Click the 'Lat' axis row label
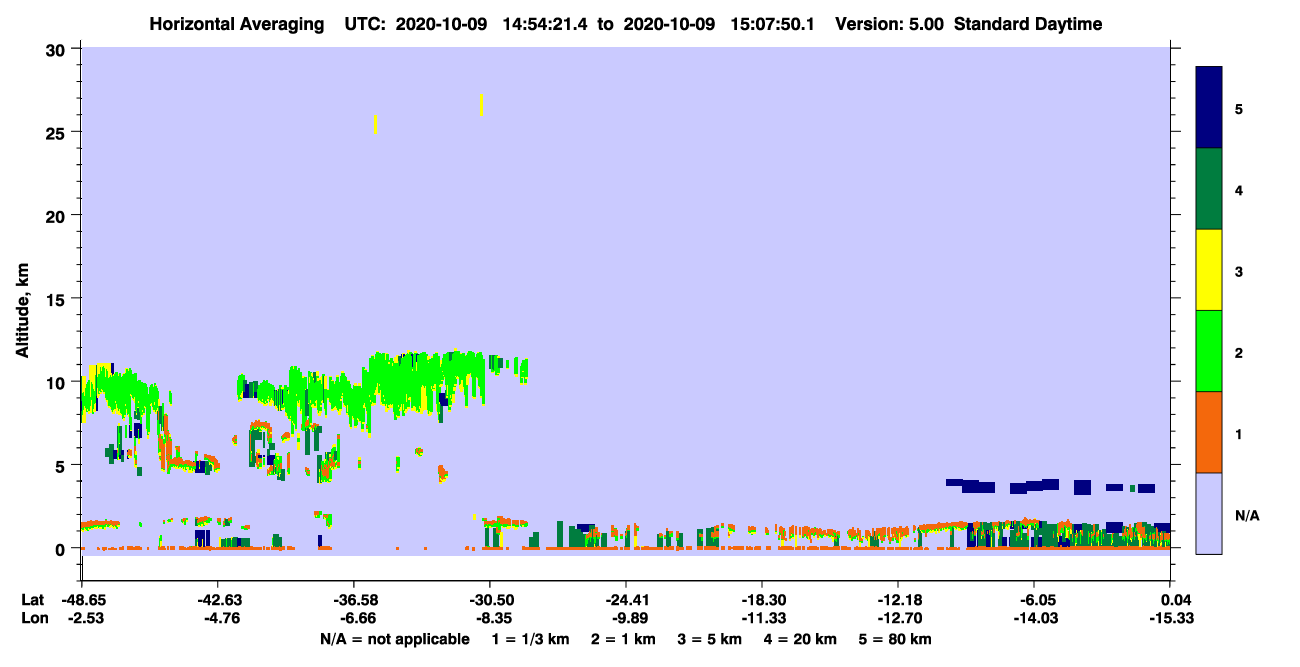Image resolution: width=1300 pixels, height=667 pixels. click(34, 599)
